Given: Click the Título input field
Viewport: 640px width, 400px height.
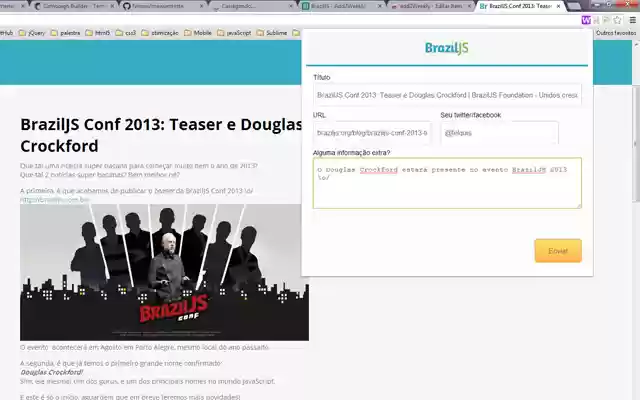Looking at the screenshot, I should tap(447, 95).
